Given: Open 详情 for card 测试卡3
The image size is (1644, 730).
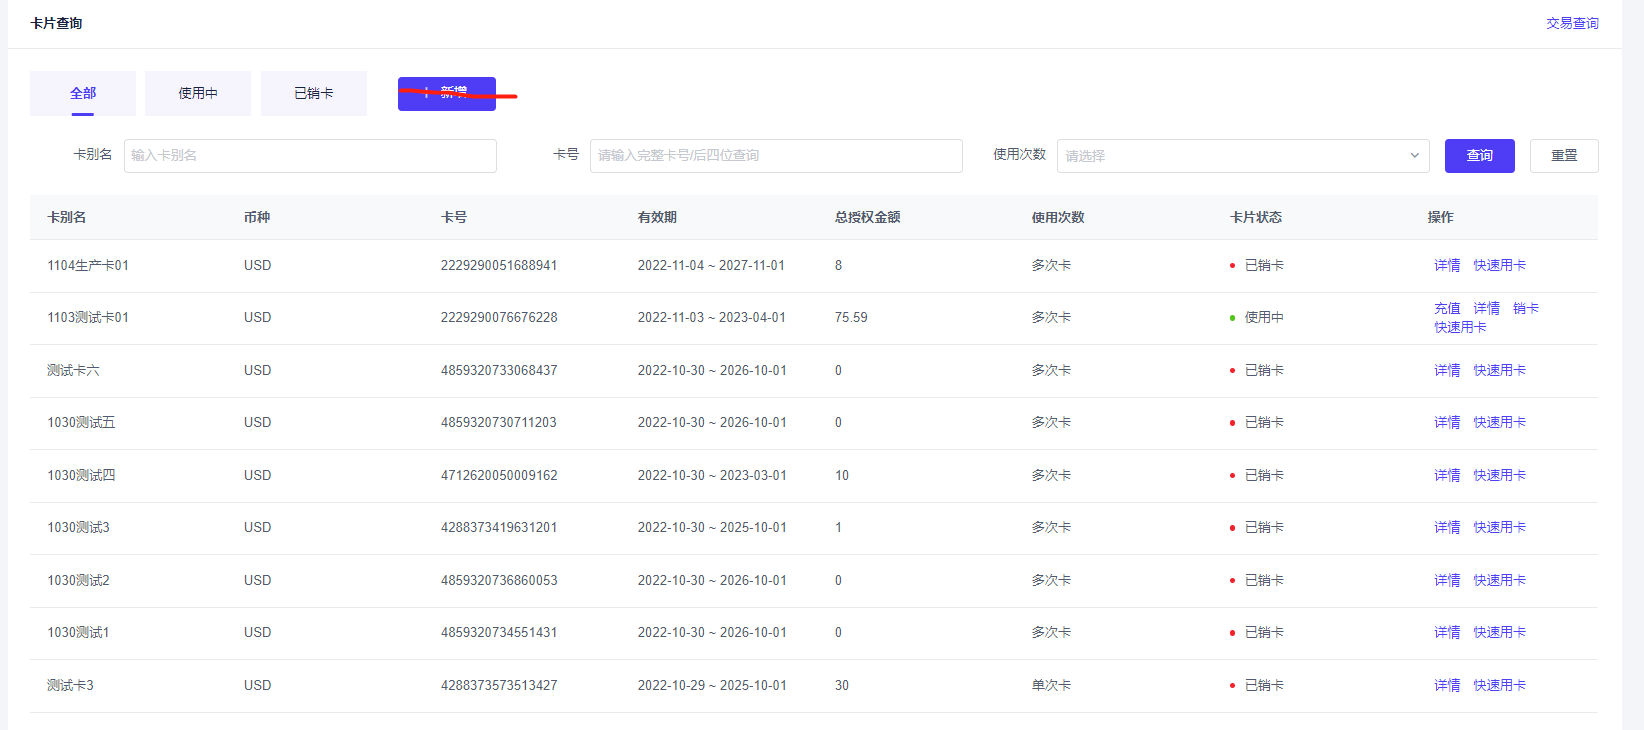Looking at the screenshot, I should click(x=1447, y=685).
